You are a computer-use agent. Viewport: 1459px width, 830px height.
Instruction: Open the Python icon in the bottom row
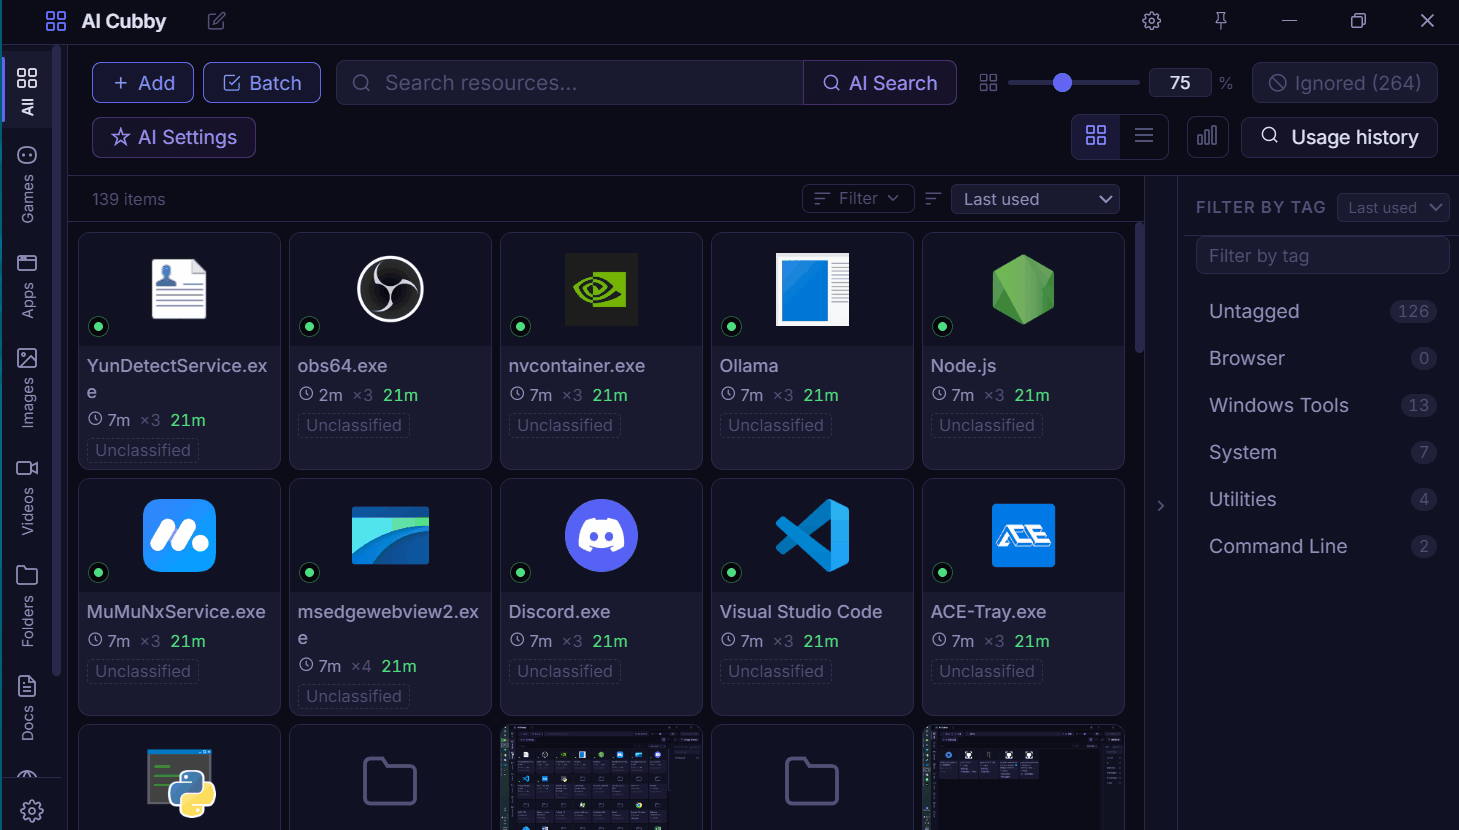pos(181,783)
